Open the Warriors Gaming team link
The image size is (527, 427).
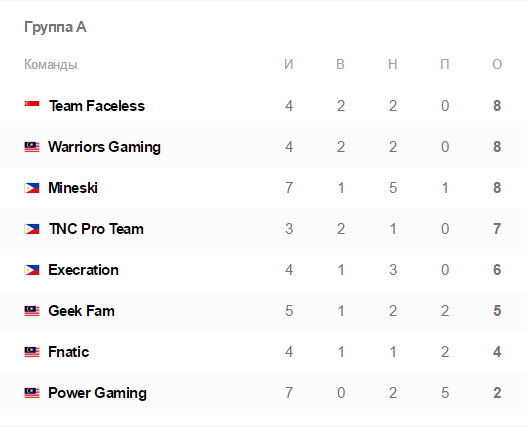[x=105, y=147]
